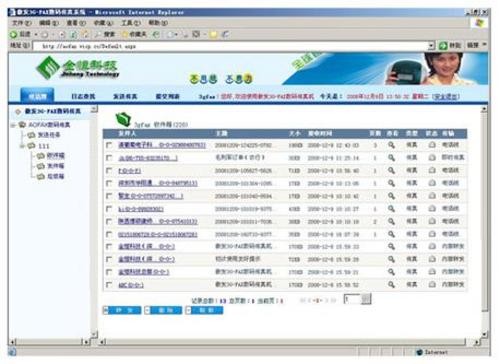Collapse the 111 folder node in the tree
Viewport: 500px width, 364px height.
[x=22, y=146]
